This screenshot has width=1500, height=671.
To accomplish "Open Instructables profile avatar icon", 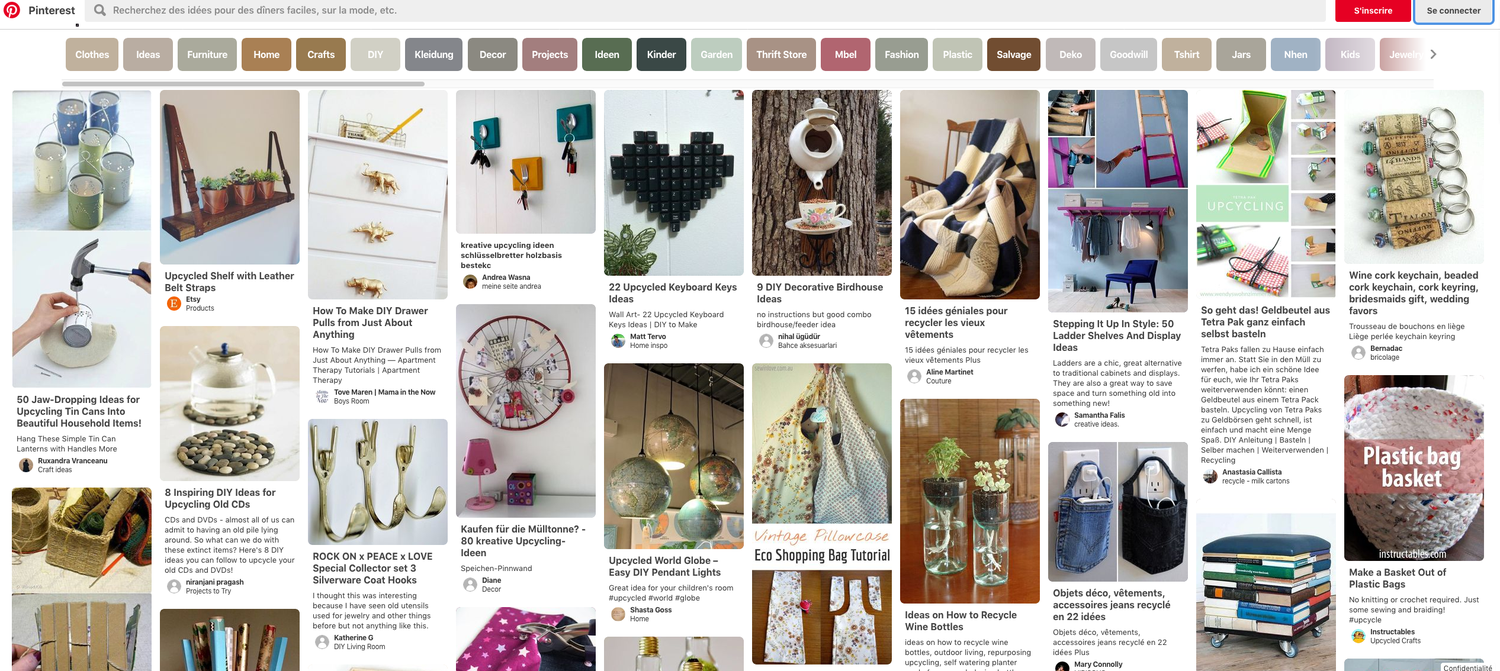I will point(1358,636).
